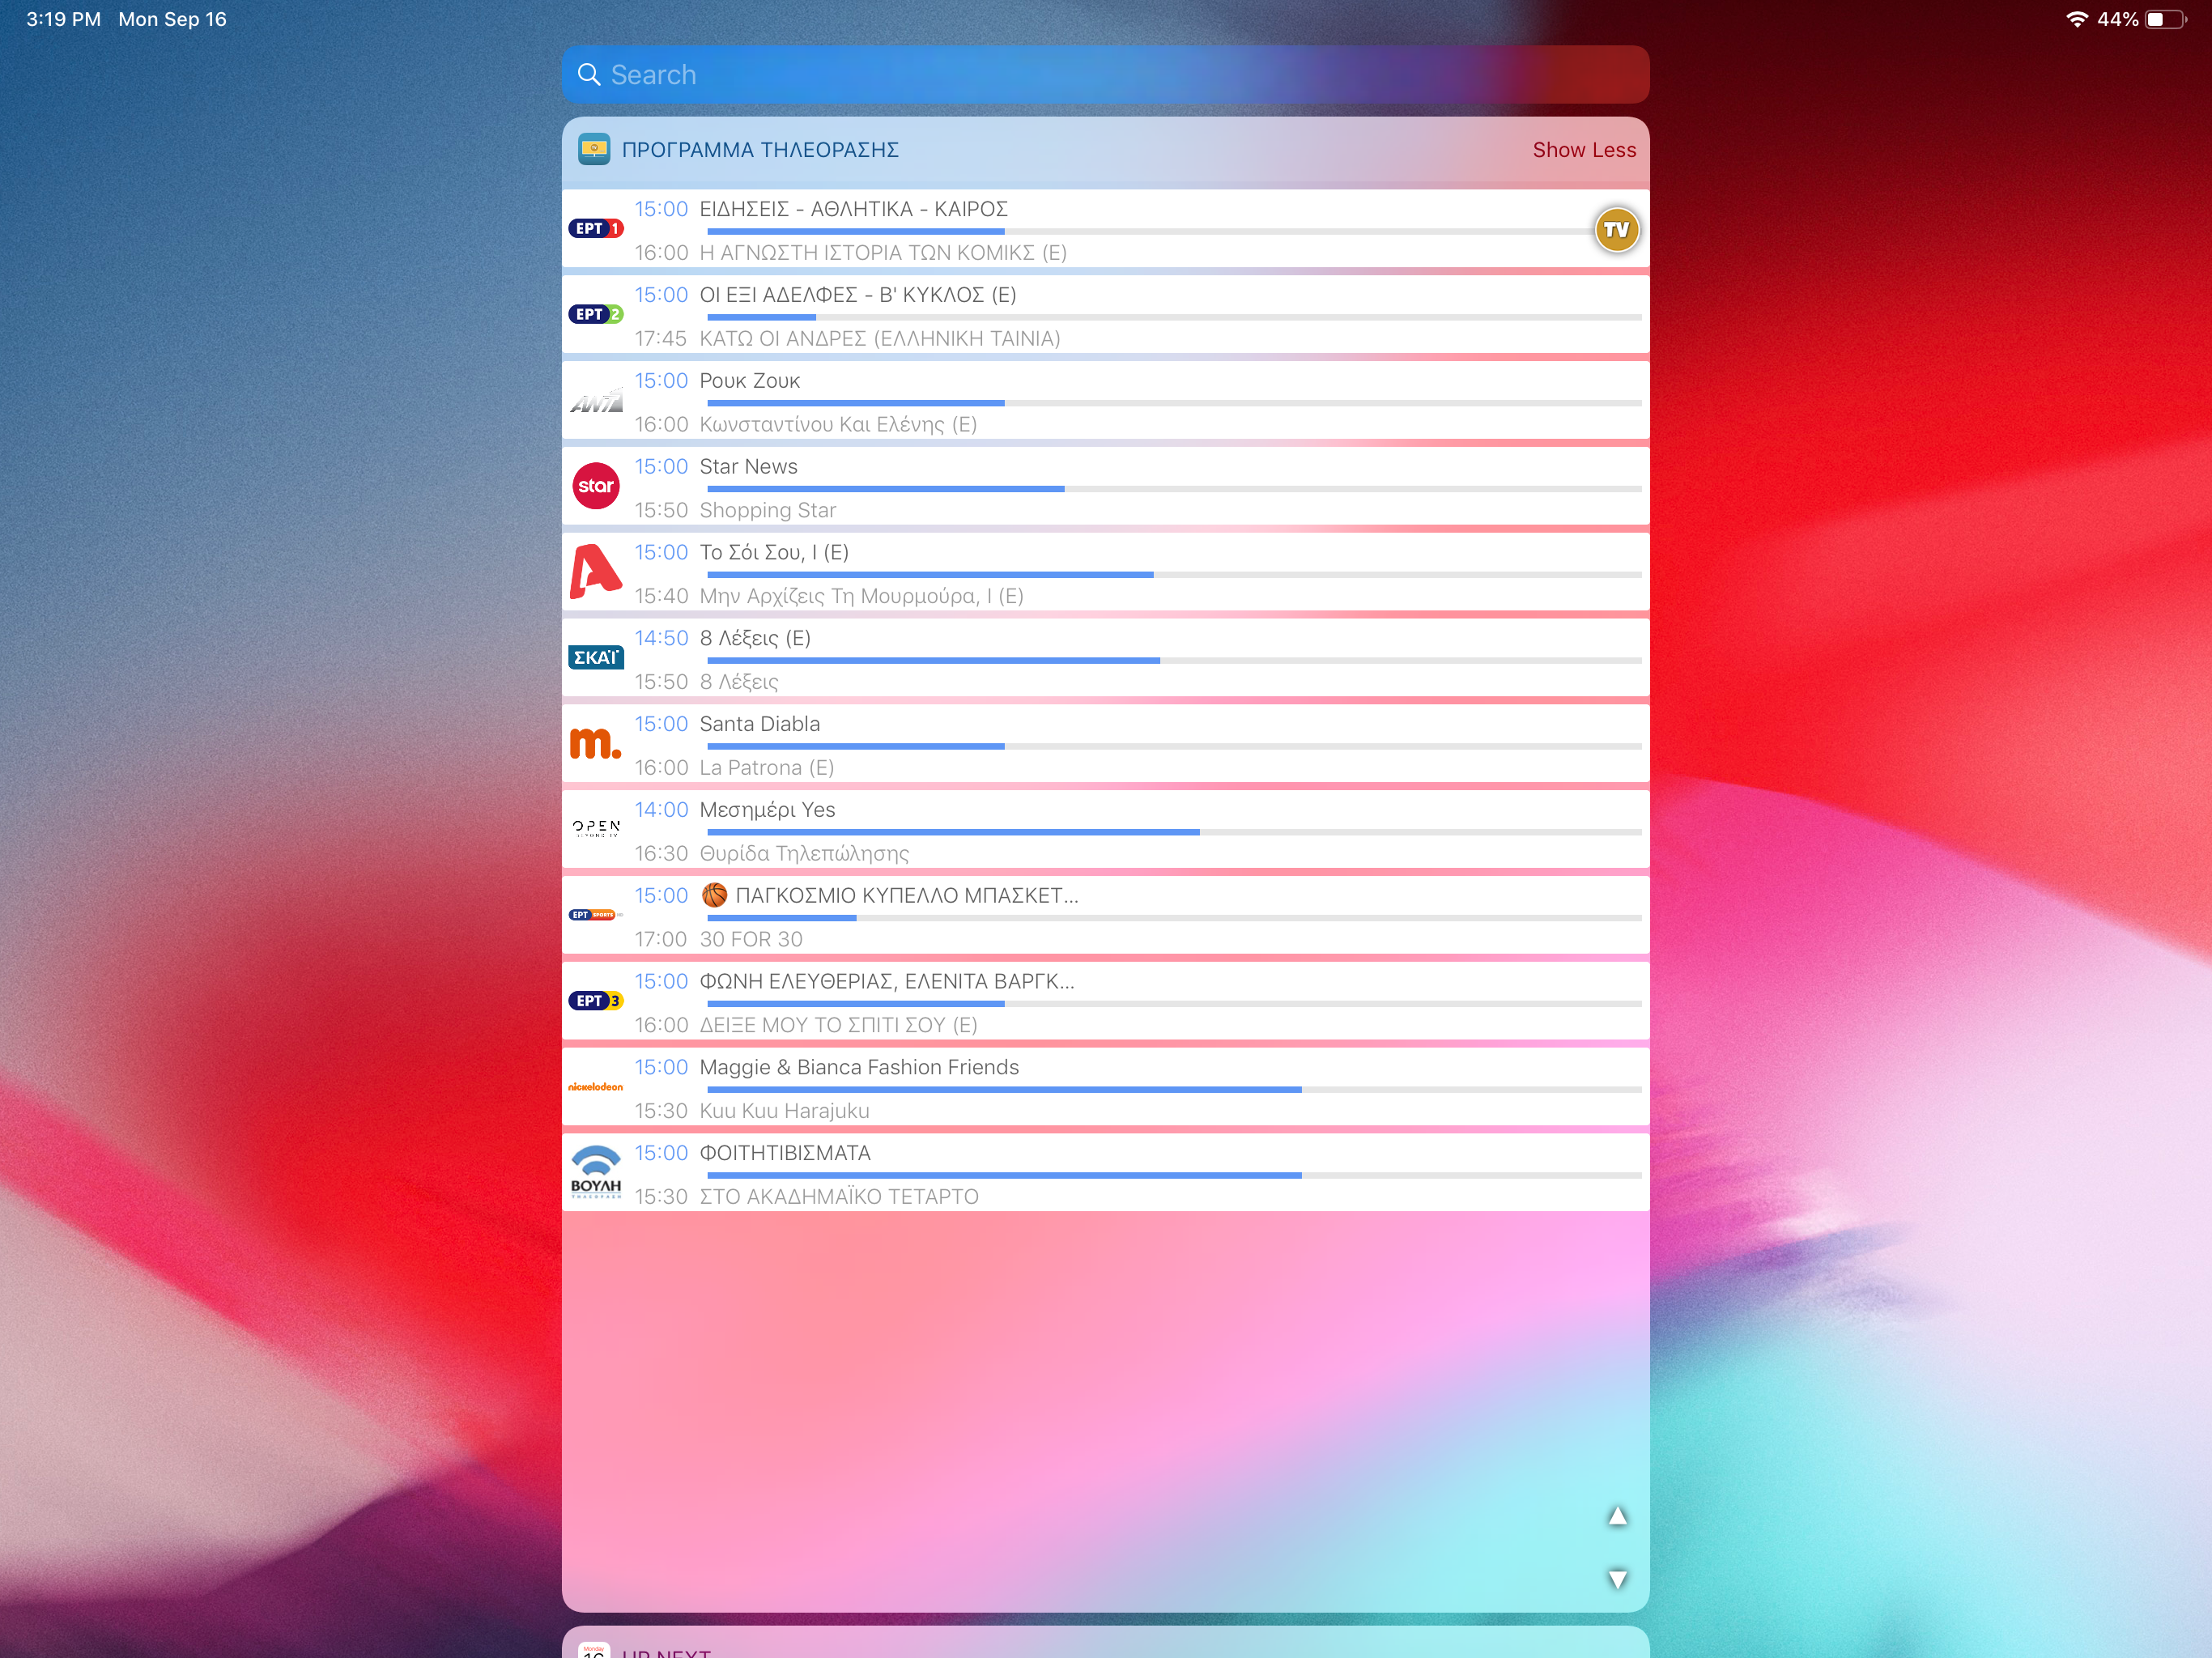This screenshot has height=1658, width=2212.
Task: Select the Santa Diabla program
Action: pos(759,724)
